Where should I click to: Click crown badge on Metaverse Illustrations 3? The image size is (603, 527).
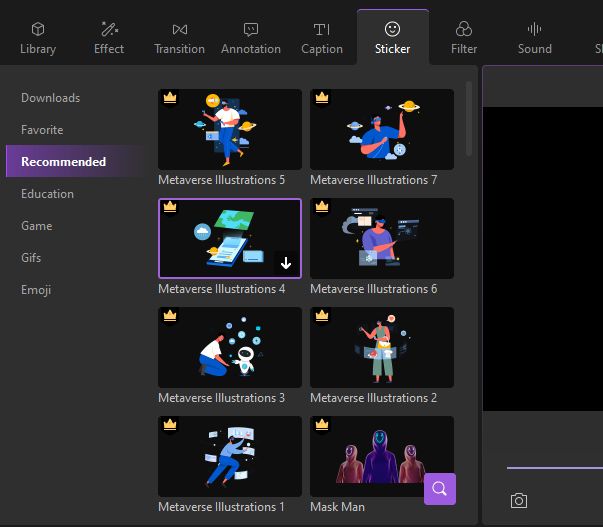point(170,315)
